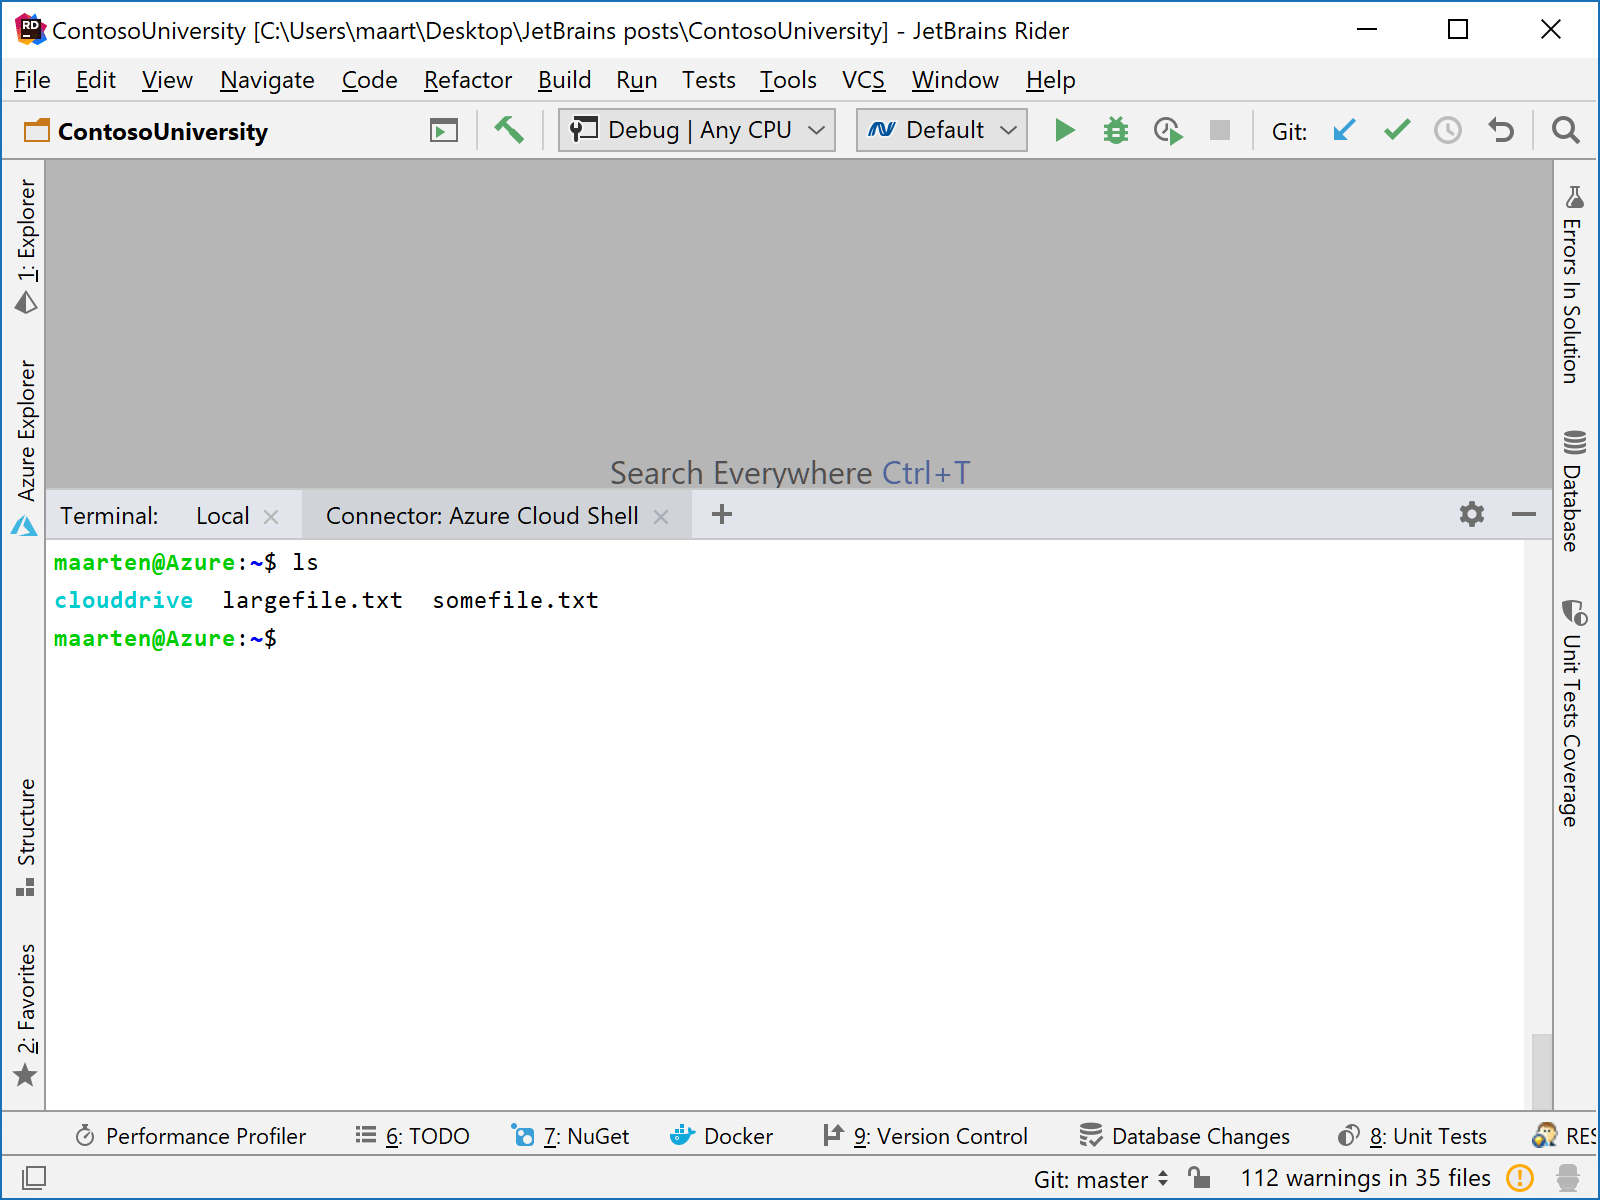Open the Code menu

(x=370, y=80)
